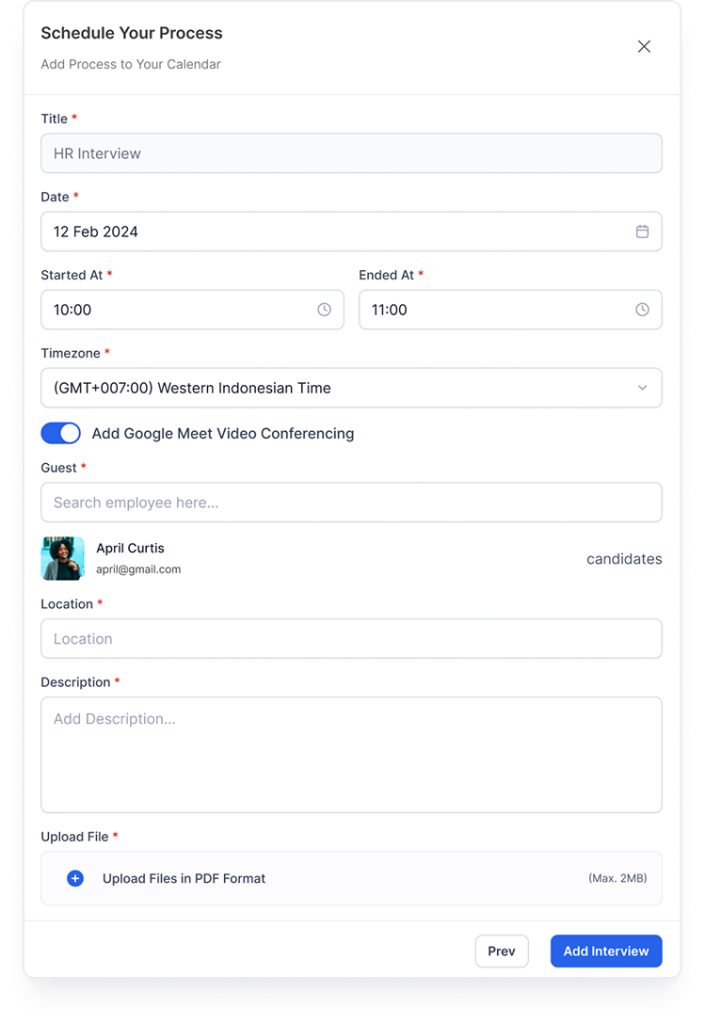Focus the Search employee guest field
705x1024 pixels.
click(351, 502)
